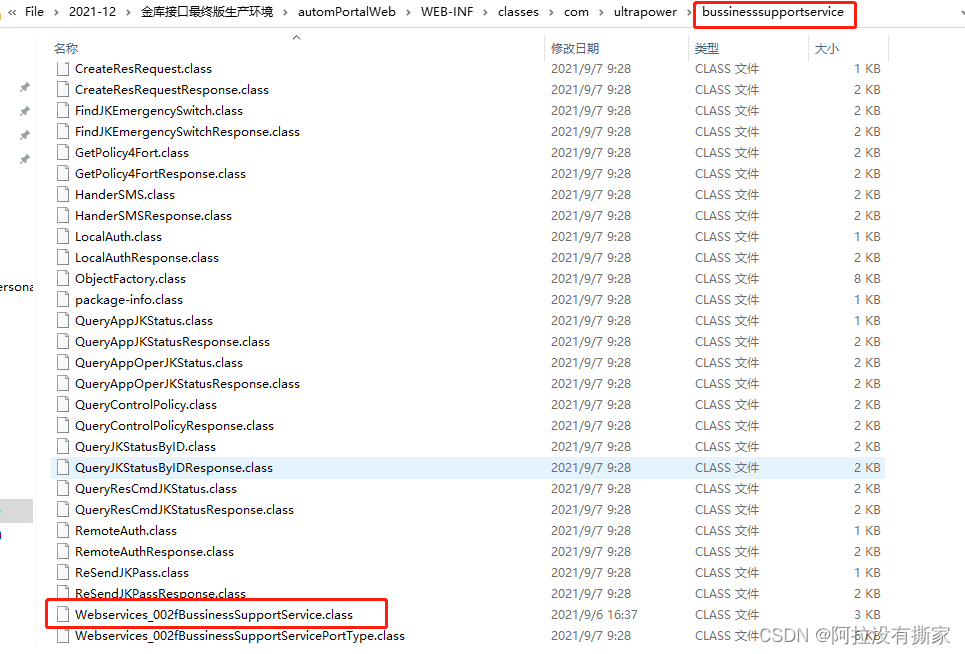
Task: Go to com folder in breadcrumb
Action: [x=576, y=12]
